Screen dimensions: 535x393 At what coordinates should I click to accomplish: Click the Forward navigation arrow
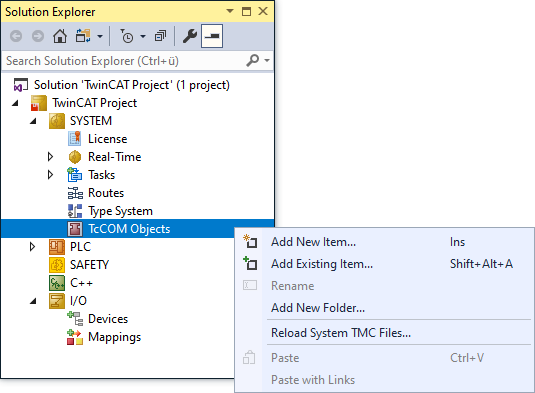[x=38, y=36]
